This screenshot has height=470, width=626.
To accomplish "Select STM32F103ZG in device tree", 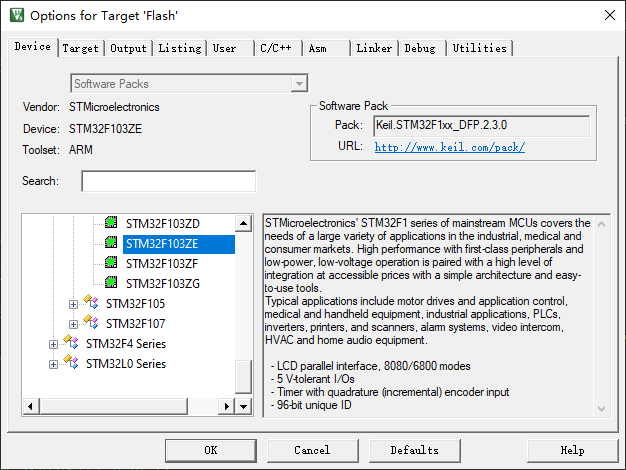I will pos(163,284).
